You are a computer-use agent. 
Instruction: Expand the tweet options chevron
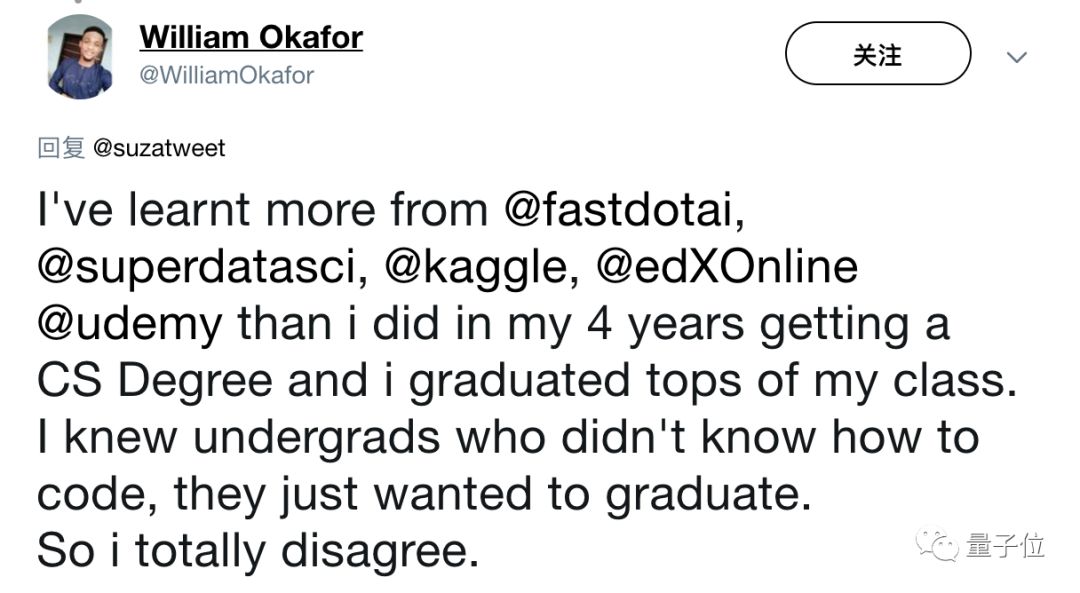[1016, 58]
